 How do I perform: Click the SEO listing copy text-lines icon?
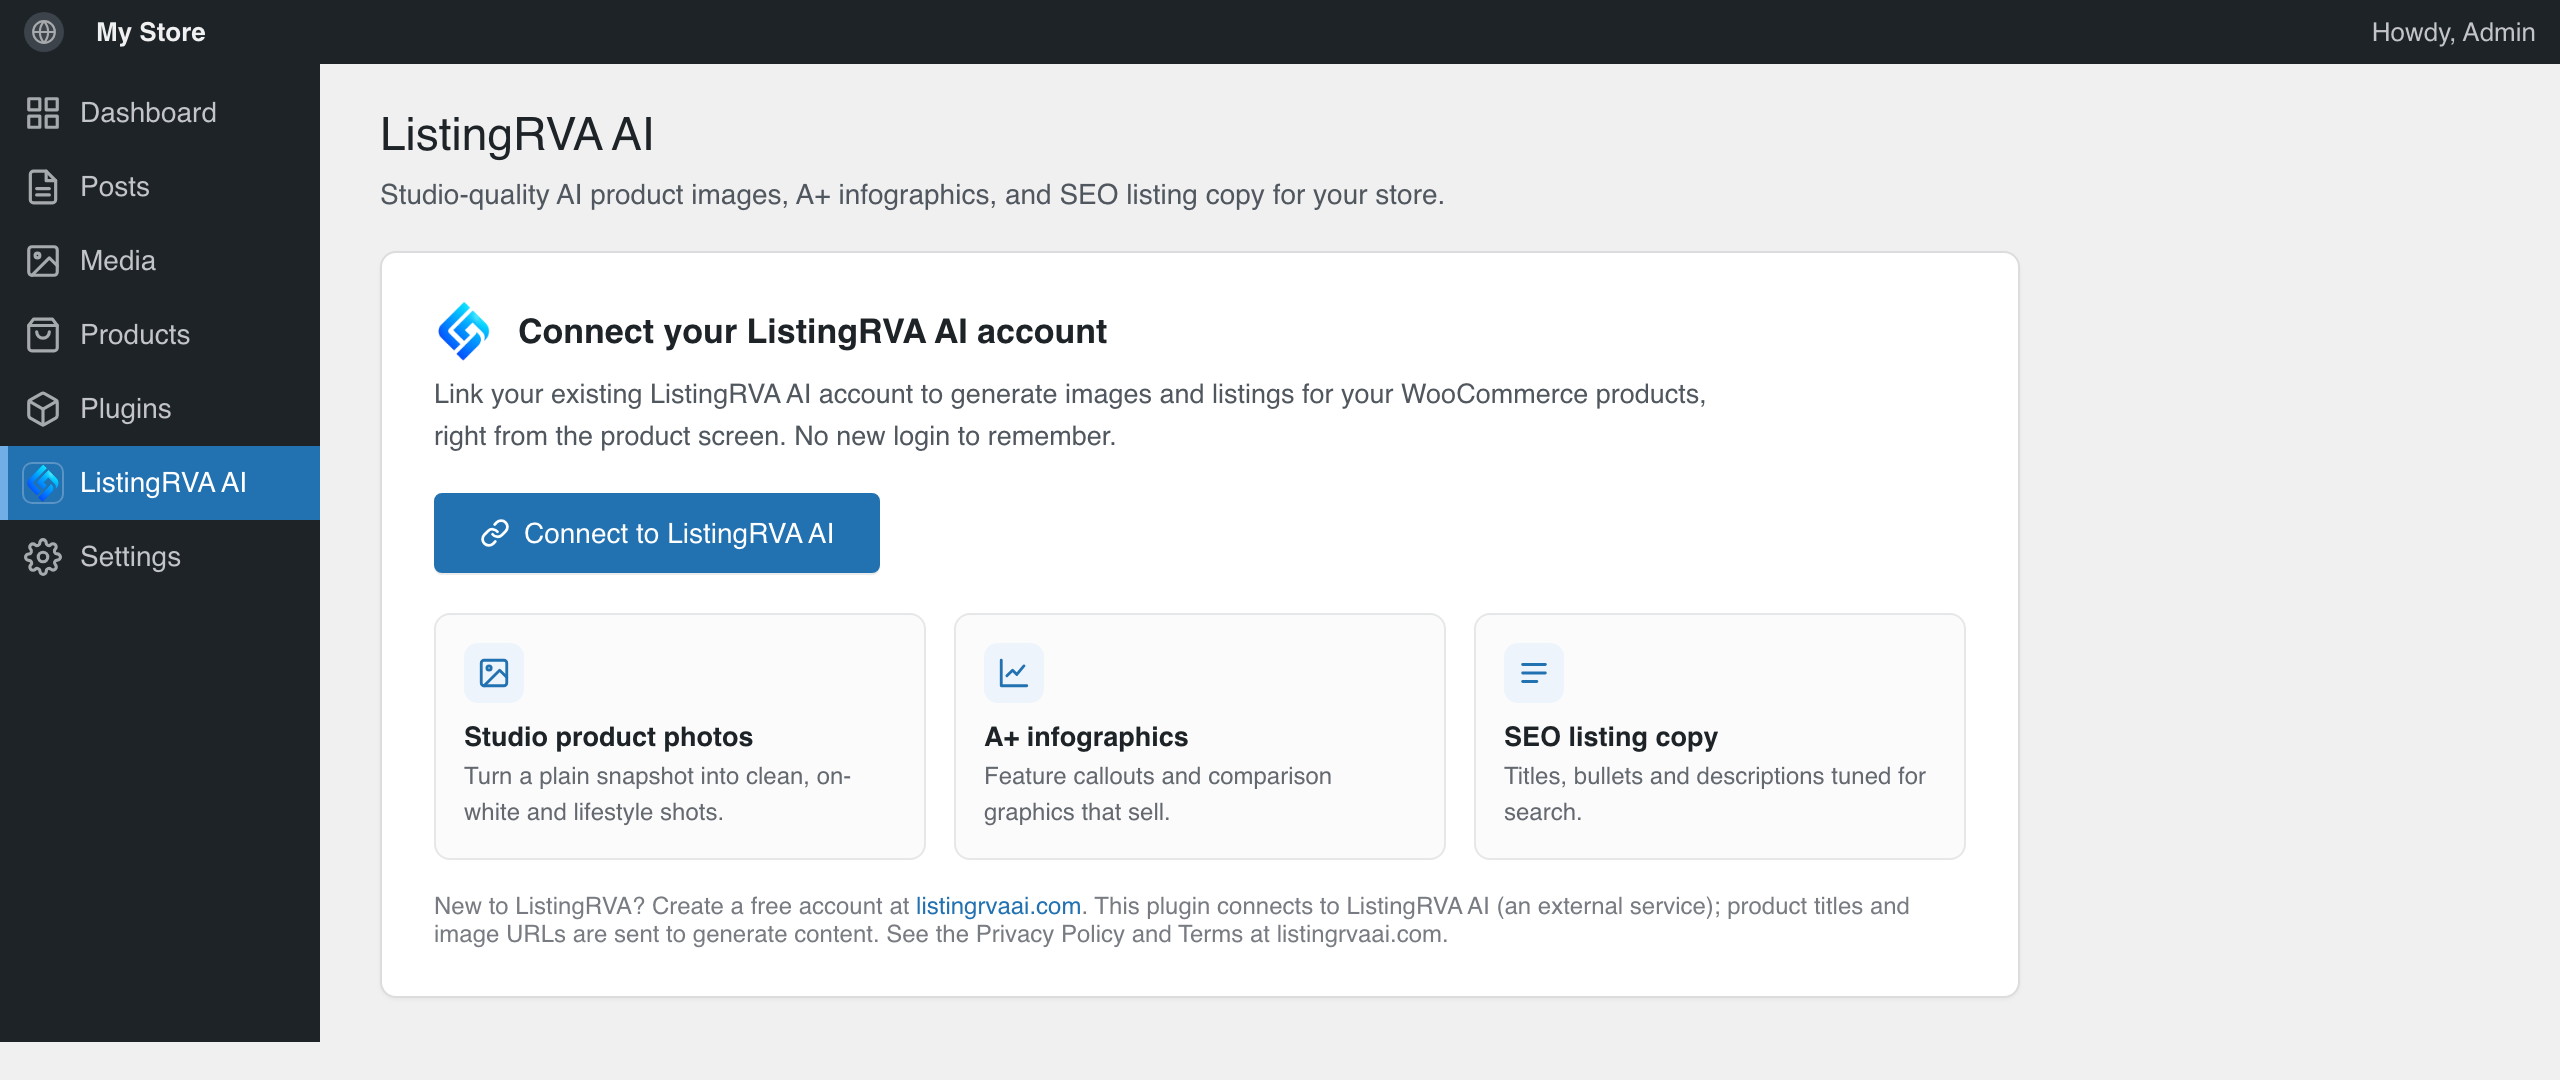pos(1534,673)
